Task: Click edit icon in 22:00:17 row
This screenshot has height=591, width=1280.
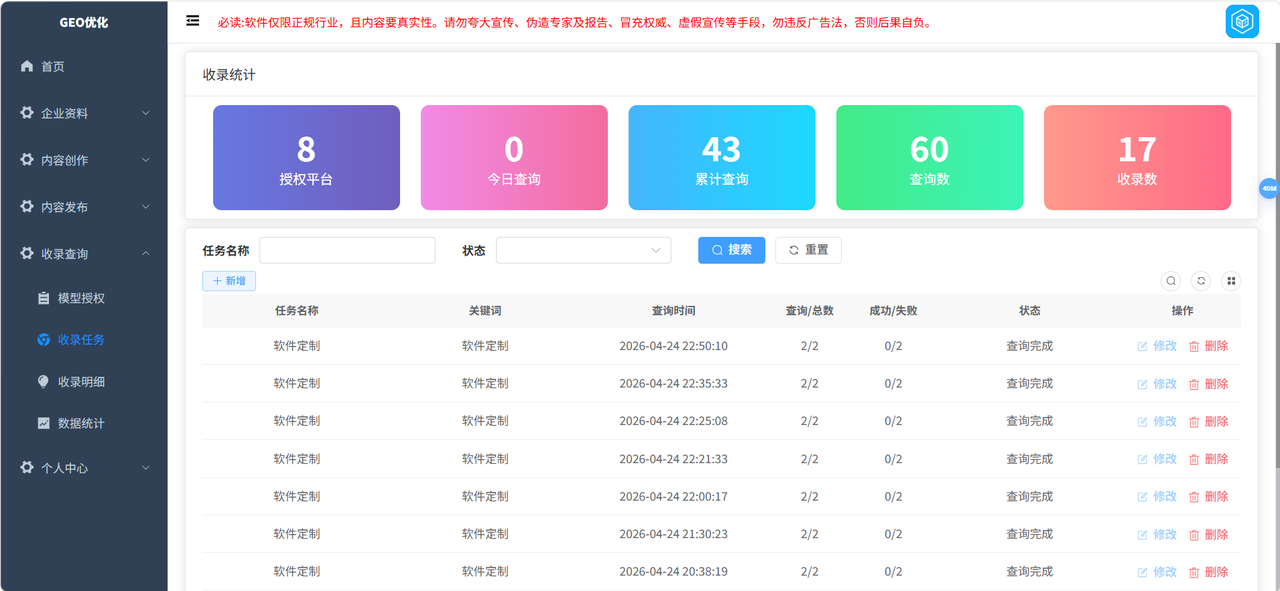Action: (x=1143, y=497)
